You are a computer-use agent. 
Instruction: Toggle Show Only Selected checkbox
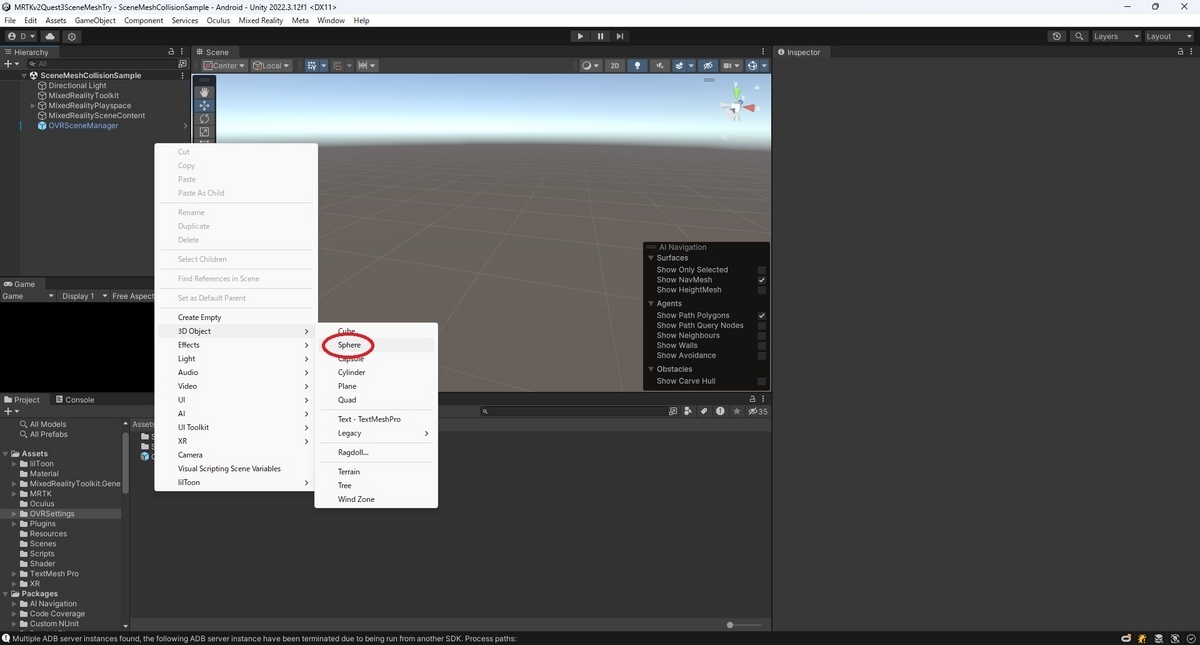pyautogui.click(x=762, y=270)
